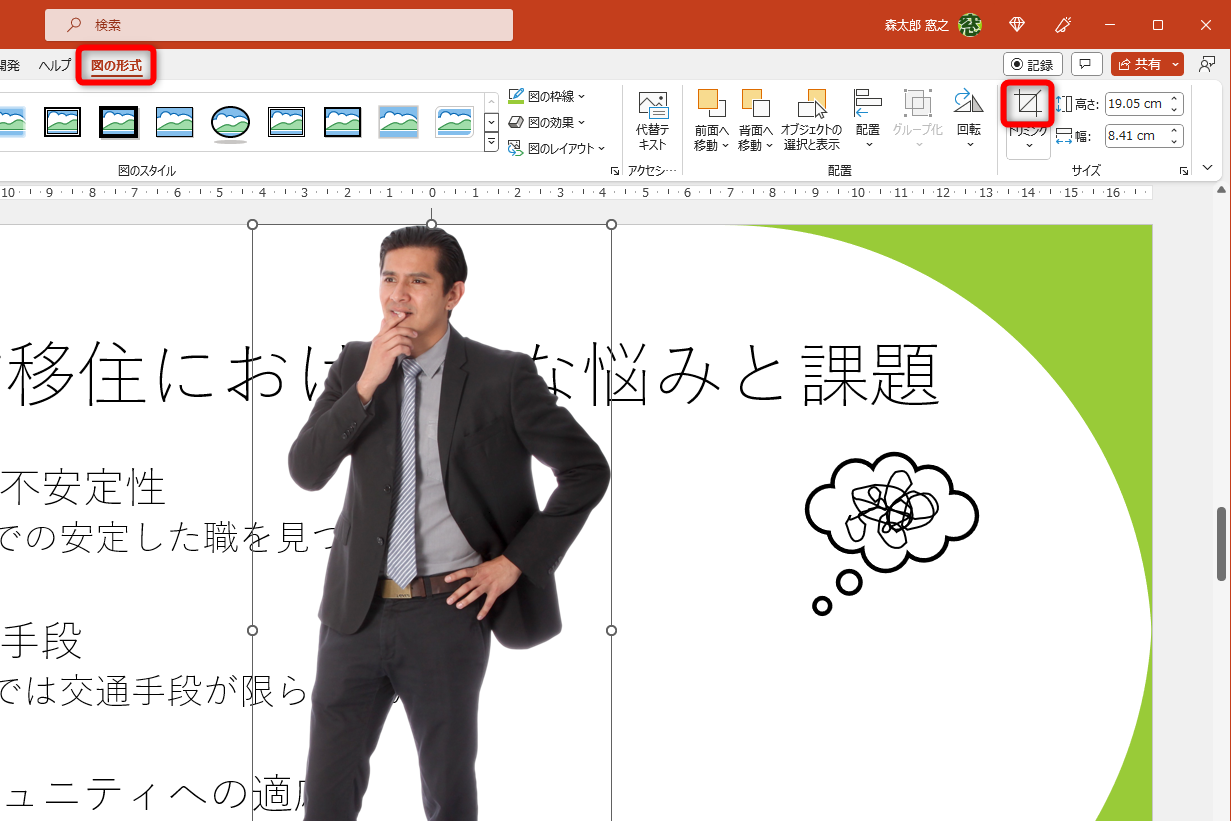Click the 記録 record button
Image resolution: width=1231 pixels, height=821 pixels.
coord(1032,63)
